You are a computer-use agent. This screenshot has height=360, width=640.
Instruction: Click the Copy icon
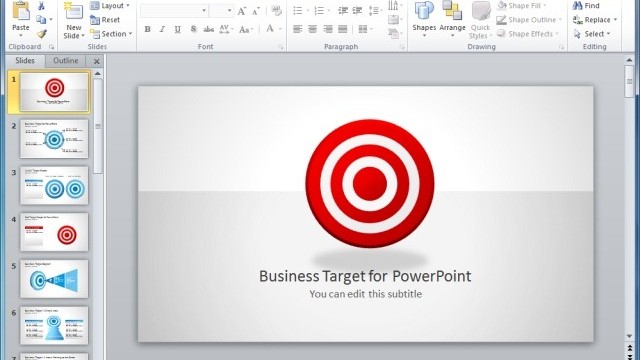(41, 20)
